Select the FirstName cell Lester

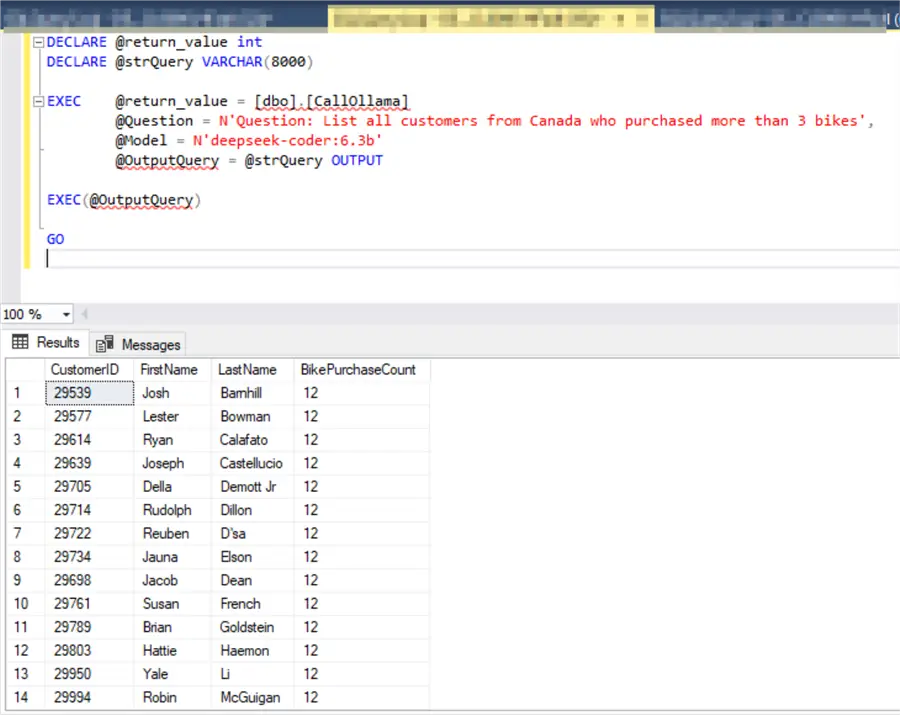172,417
